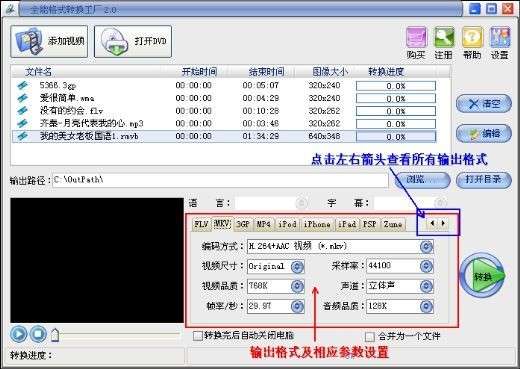Open the 设置 settings icon
520x369 pixels.
[x=500, y=43]
